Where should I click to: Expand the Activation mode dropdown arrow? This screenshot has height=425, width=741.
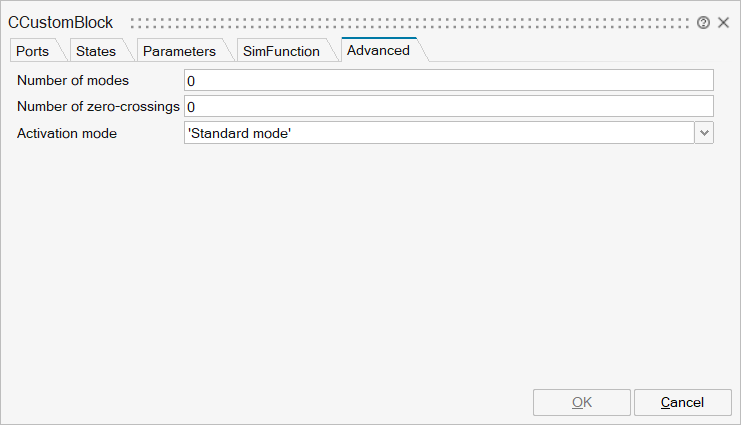(704, 133)
